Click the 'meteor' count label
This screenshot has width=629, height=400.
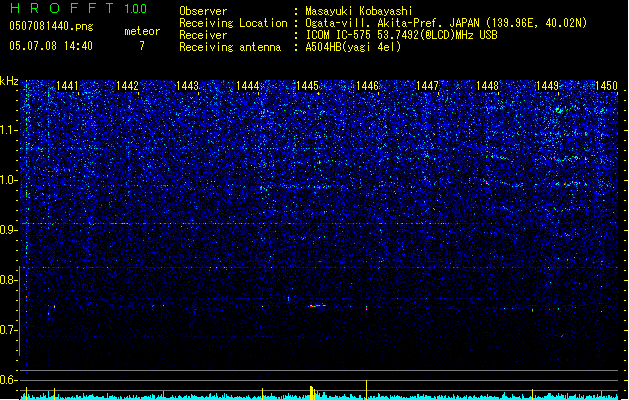pyautogui.click(x=142, y=31)
